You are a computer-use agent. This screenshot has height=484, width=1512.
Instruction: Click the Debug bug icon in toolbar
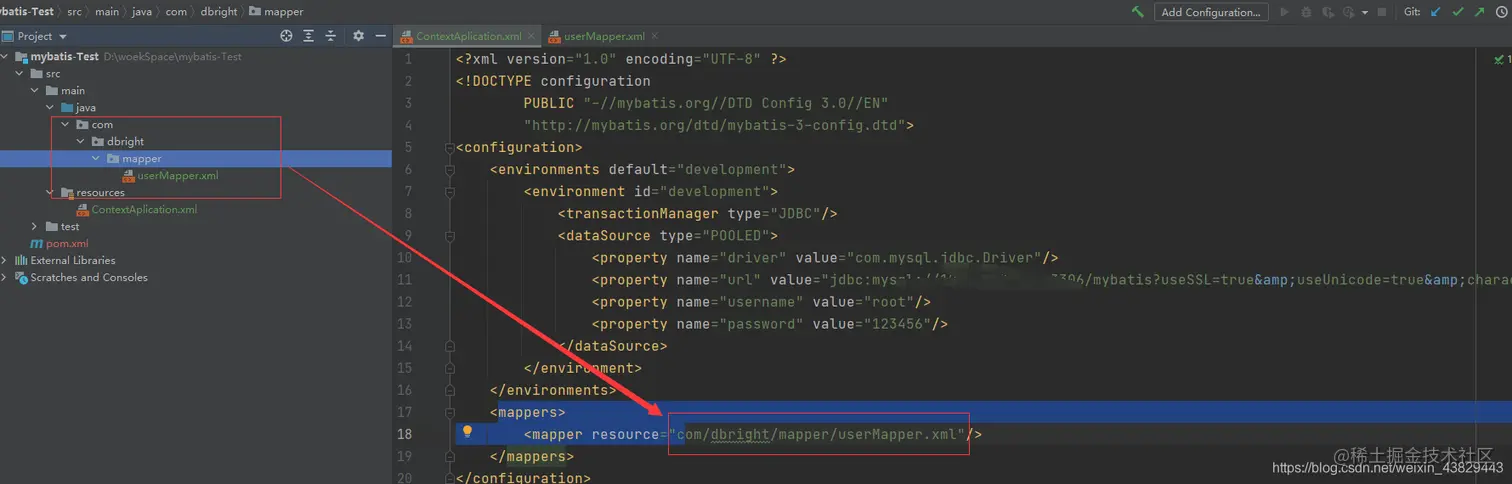click(x=1307, y=12)
